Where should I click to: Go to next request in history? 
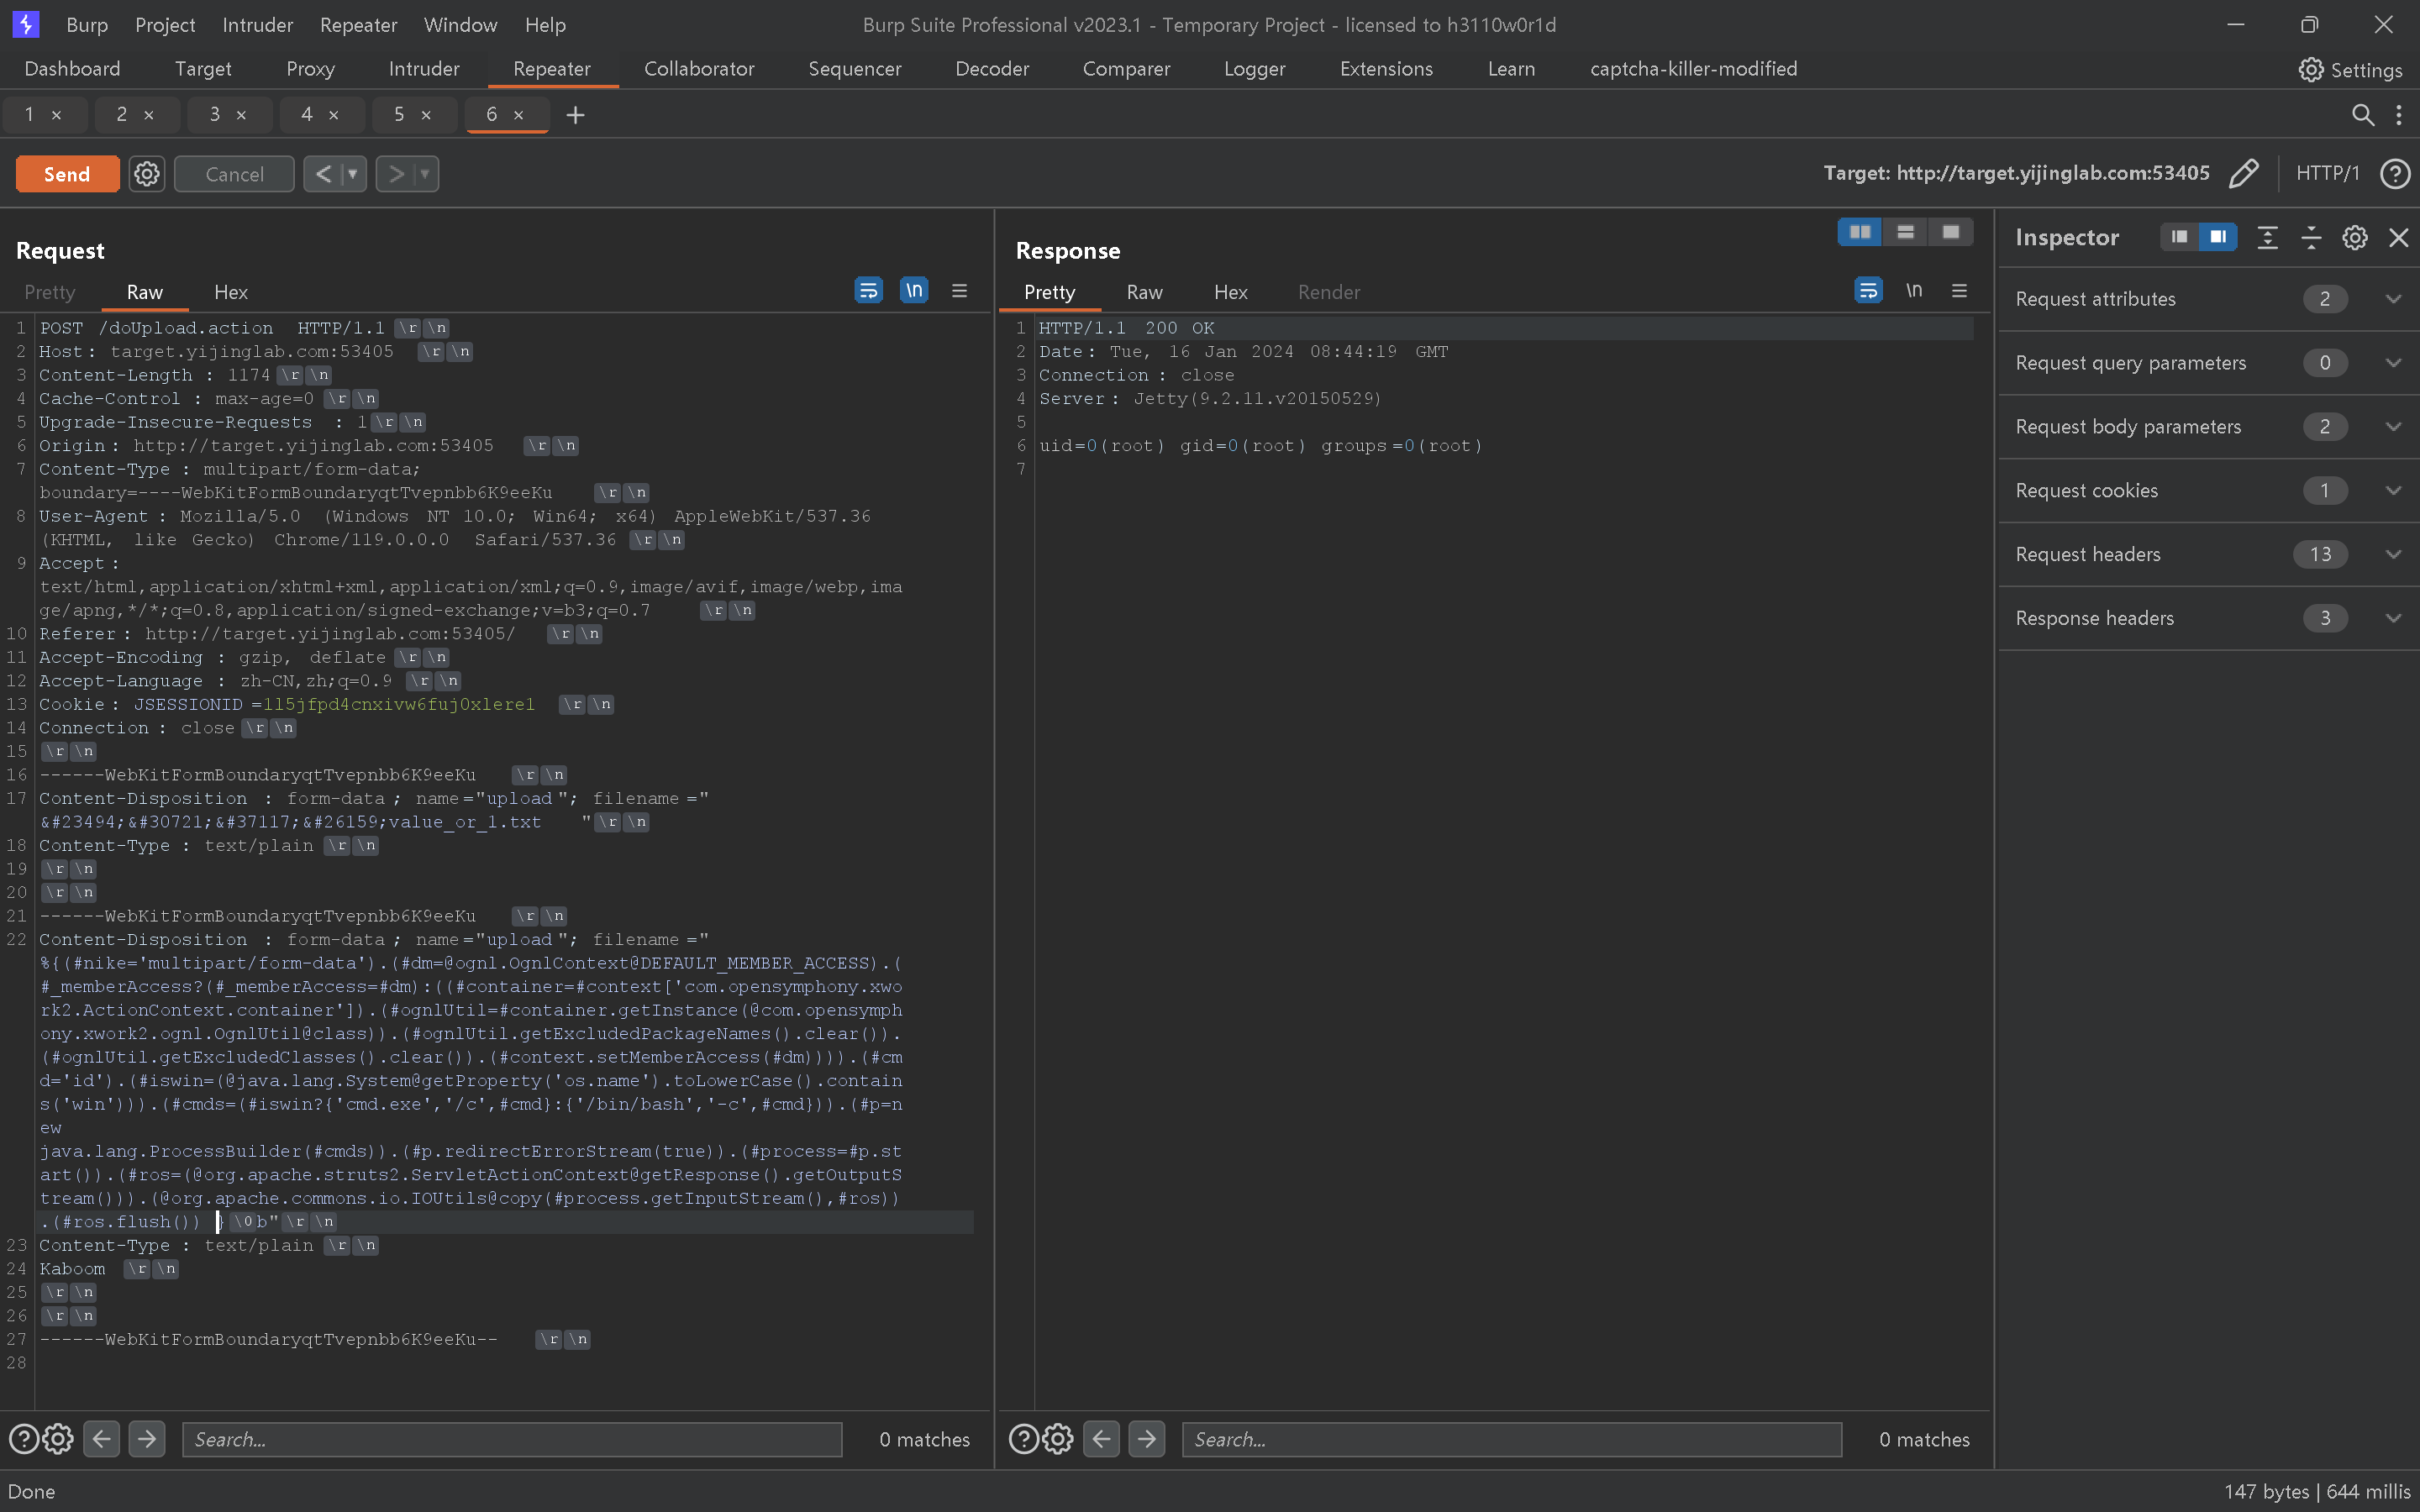tap(396, 174)
